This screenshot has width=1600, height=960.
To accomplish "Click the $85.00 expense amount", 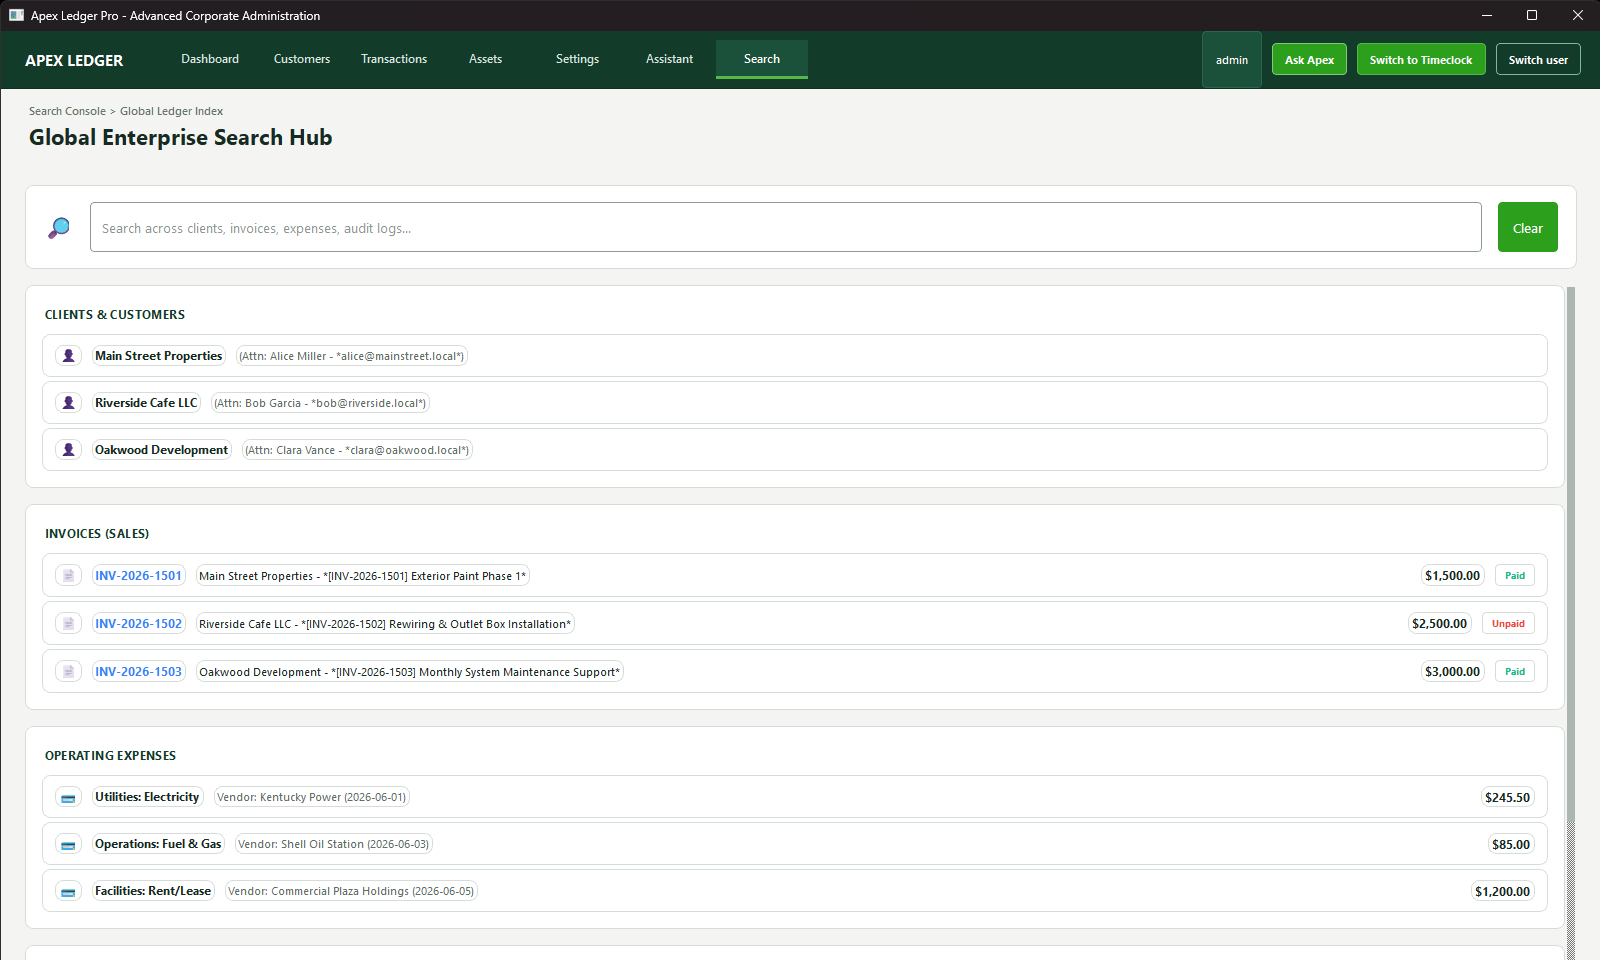I will pyautogui.click(x=1511, y=844).
